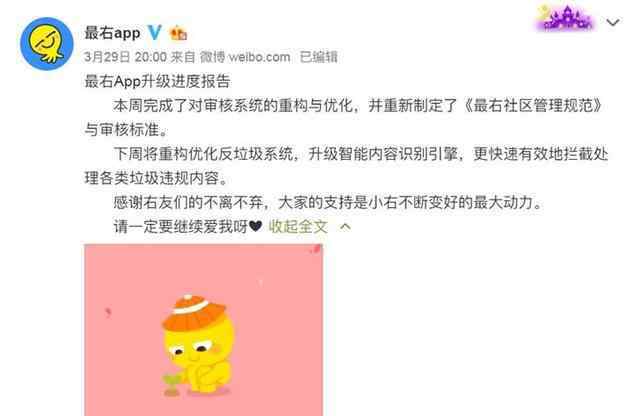The height and width of the screenshot is (416, 640).
Task: Open the 最右app profile avatar
Action: pos(47,44)
